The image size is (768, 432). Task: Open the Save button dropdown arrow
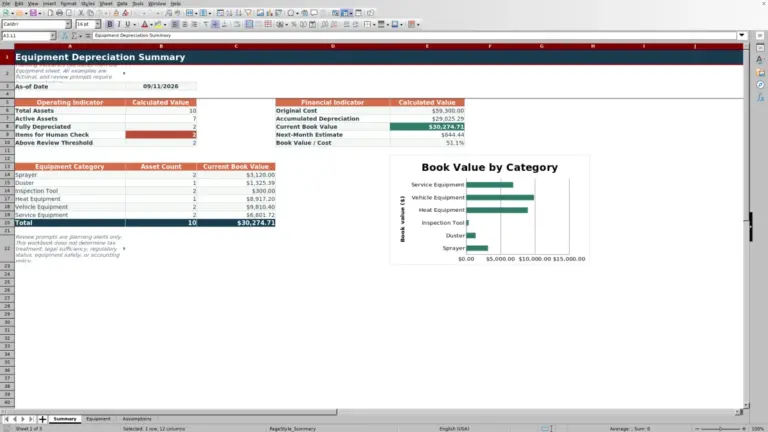[40, 13]
